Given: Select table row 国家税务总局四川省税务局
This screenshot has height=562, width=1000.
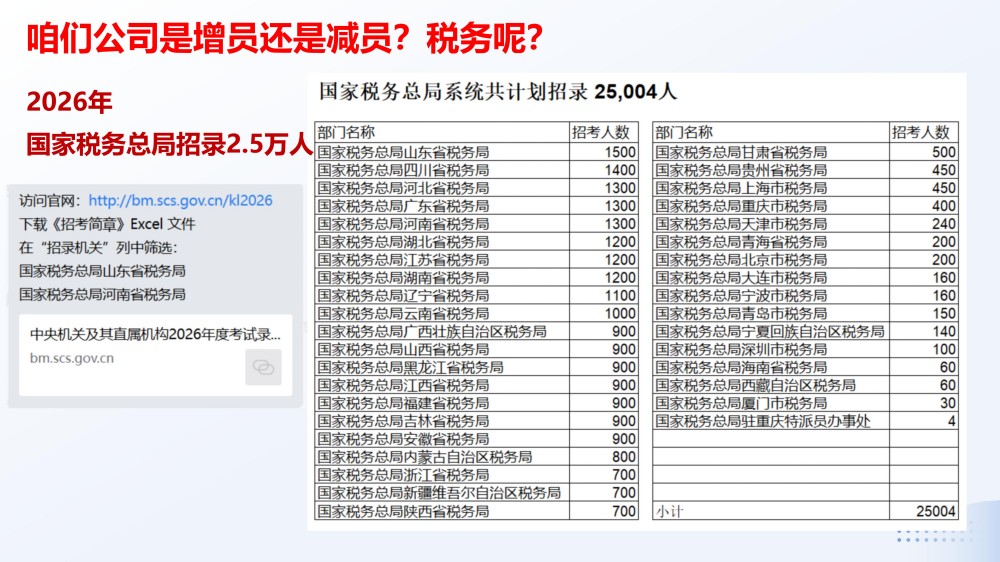Looking at the screenshot, I should (476, 170).
